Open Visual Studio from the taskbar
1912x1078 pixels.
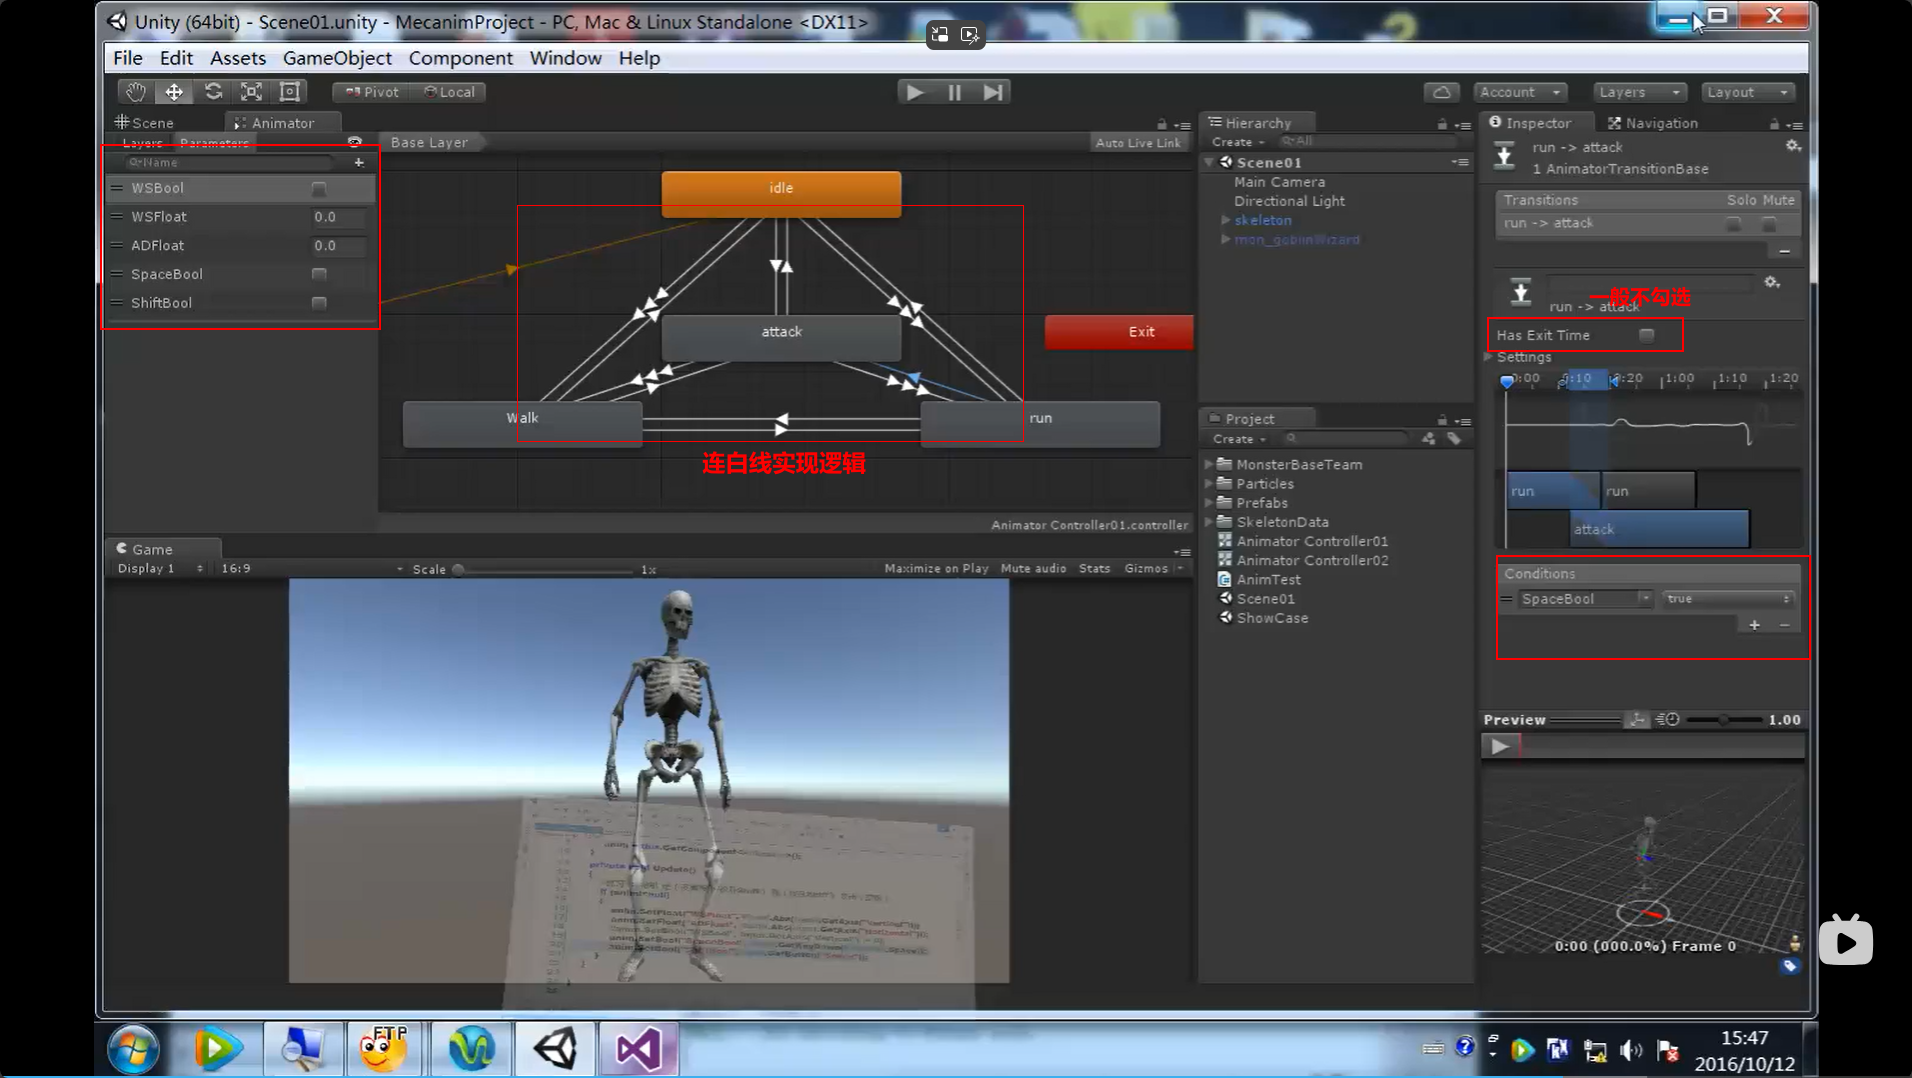(x=638, y=1049)
